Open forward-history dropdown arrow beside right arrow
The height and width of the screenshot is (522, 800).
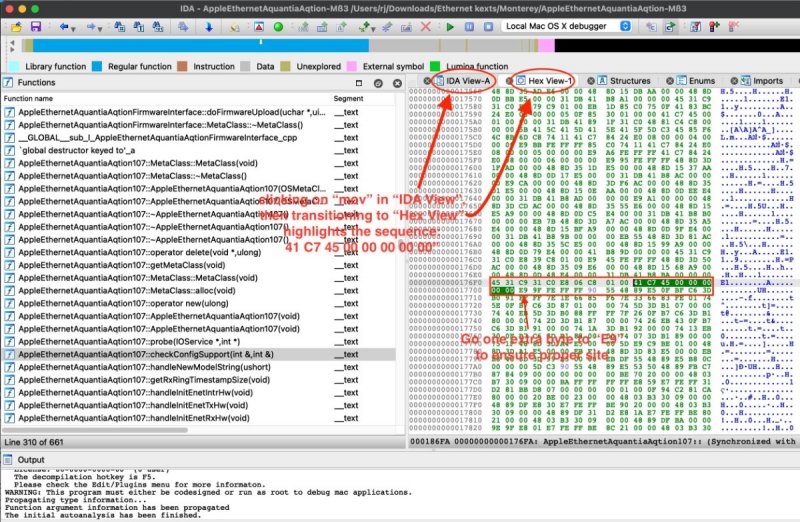click(100, 29)
